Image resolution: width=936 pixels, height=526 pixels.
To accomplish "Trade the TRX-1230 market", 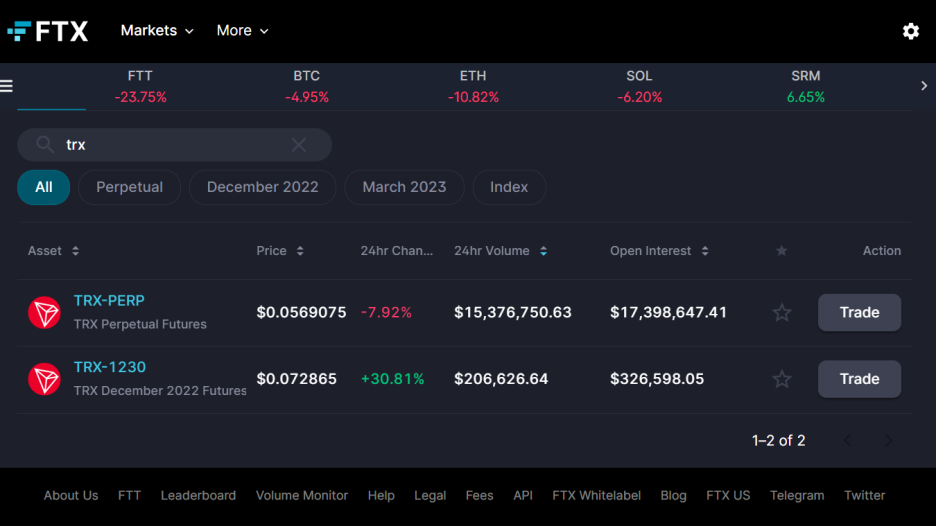I will (859, 379).
